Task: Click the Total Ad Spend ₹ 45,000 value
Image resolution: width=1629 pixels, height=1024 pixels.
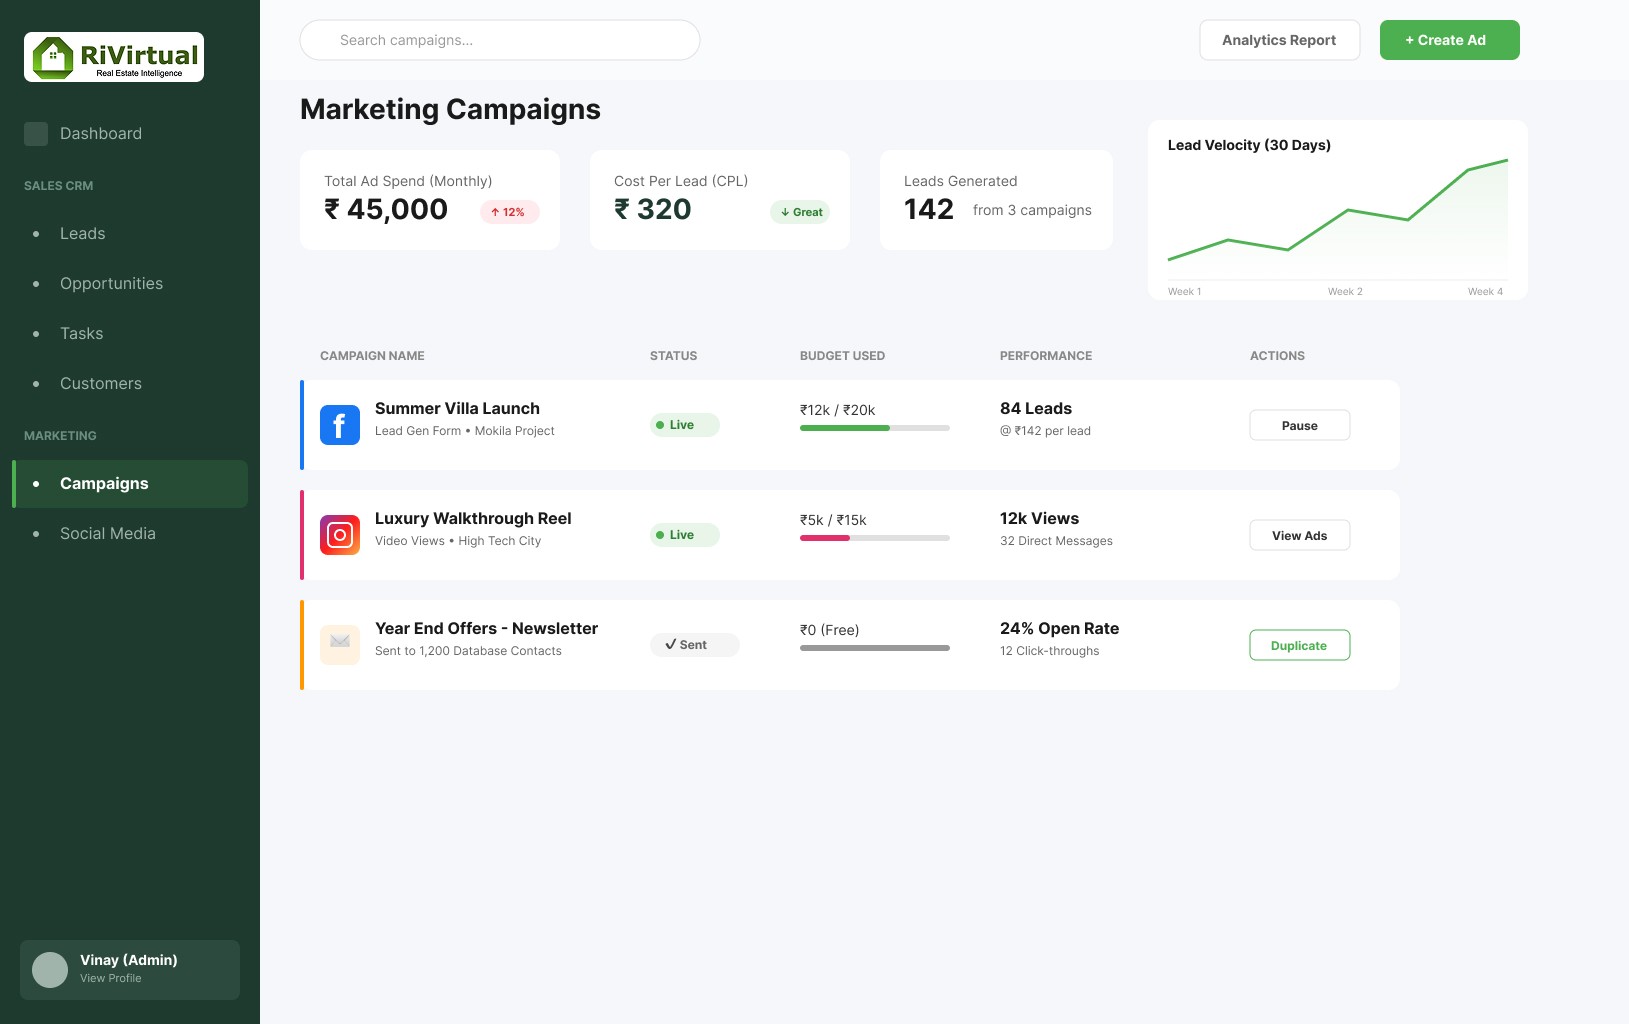Action: tap(386, 209)
